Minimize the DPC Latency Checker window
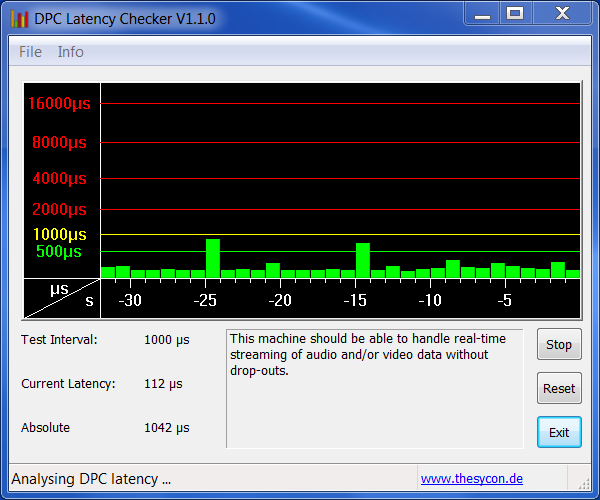 point(482,14)
